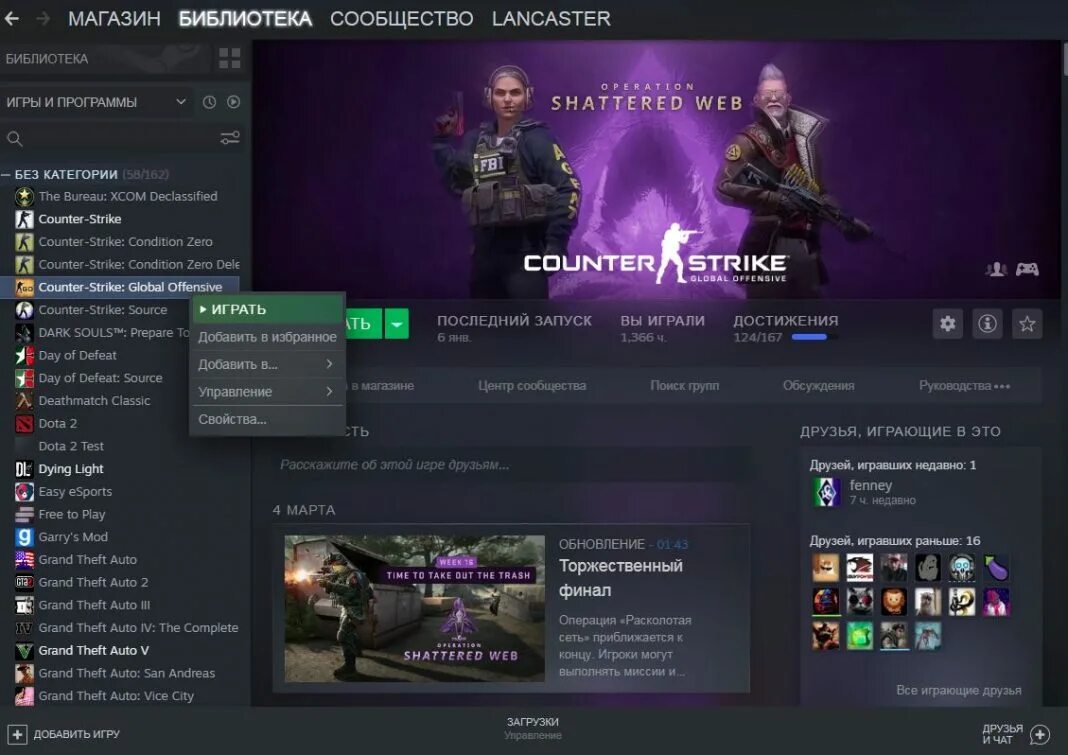The height and width of the screenshot is (755, 1068).
Task: Go back with the left arrow
Action: click(12, 18)
